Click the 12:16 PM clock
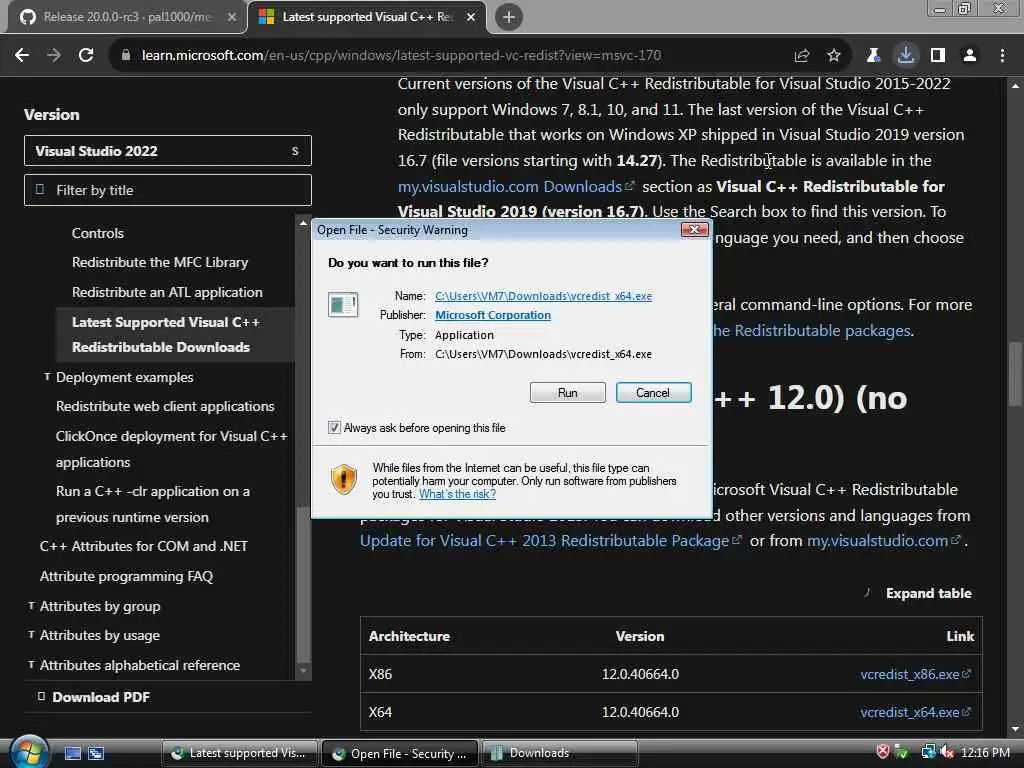Viewport: 1024px width, 768px height. 985,752
